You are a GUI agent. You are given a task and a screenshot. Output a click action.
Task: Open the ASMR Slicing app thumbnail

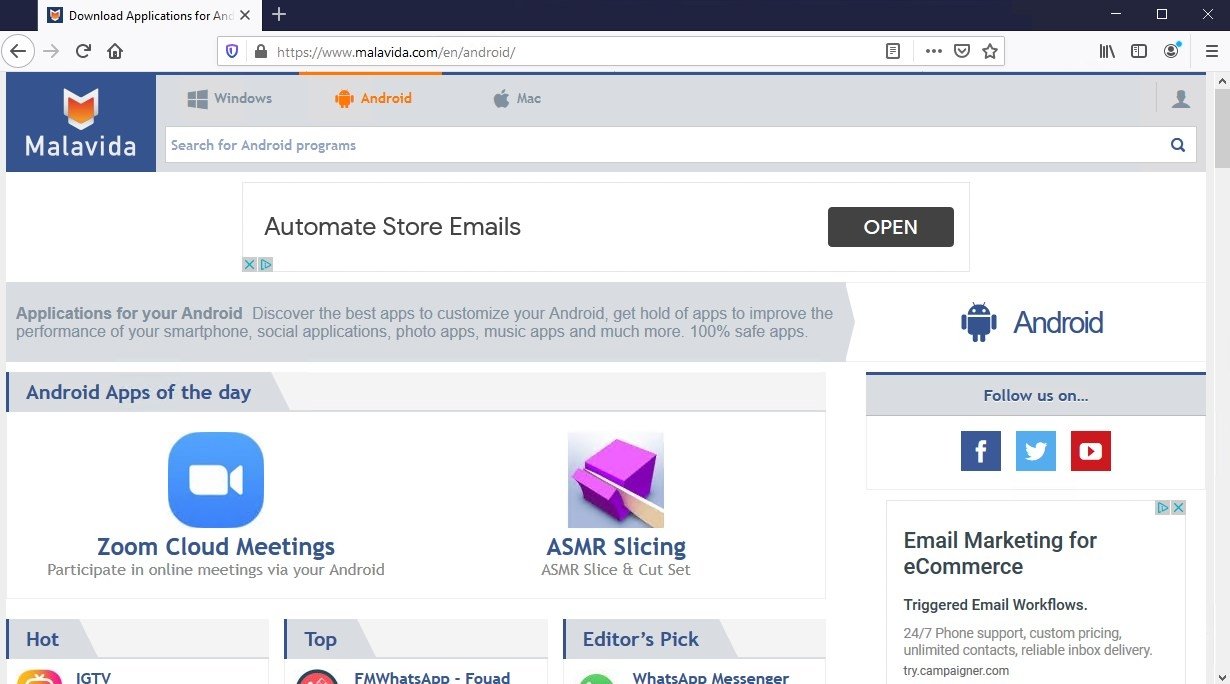[x=616, y=480]
